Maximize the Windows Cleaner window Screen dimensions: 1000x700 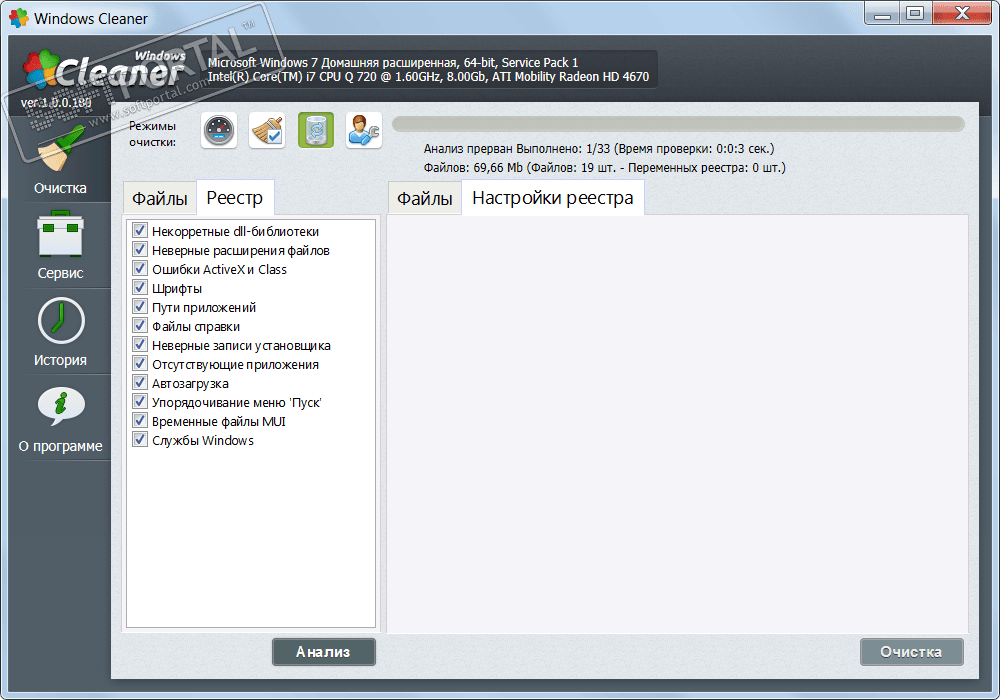pyautogui.click(x=915, y=13)
